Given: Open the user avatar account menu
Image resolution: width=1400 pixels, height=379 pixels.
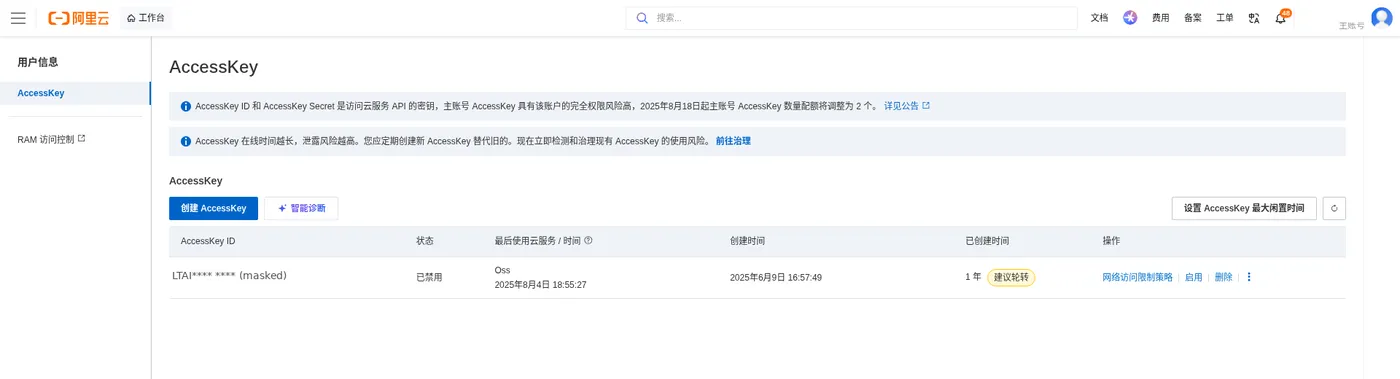Looking at the screenshot, I should click(x=1381, y=18).
